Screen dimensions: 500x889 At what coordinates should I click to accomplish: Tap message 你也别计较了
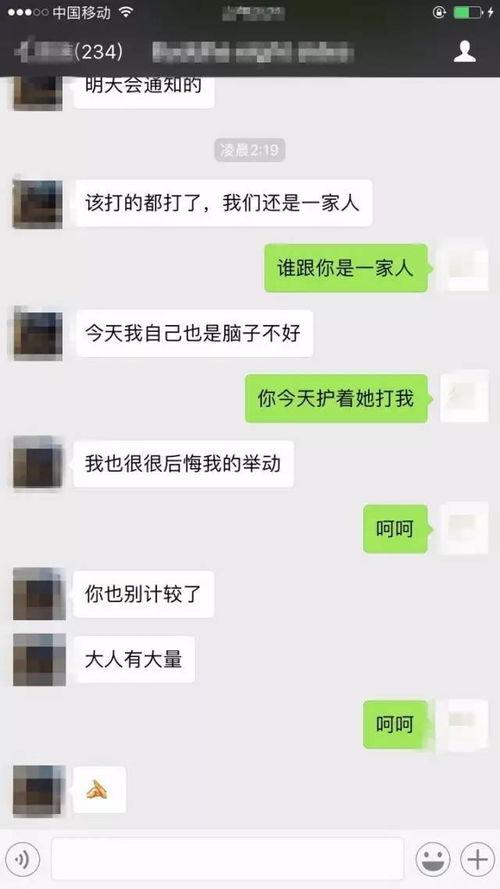(143, 594)
